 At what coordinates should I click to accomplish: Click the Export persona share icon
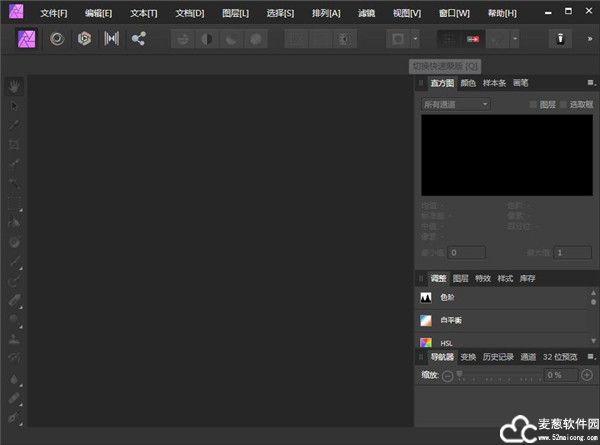pos(138,38)
